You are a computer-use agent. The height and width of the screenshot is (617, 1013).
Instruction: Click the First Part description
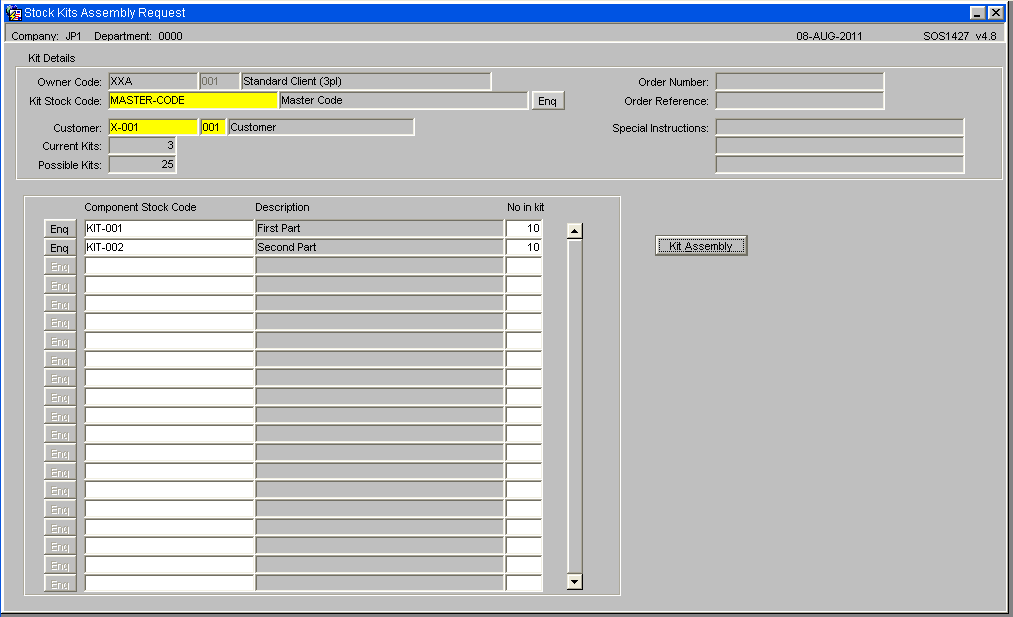(x=379, y=228)
